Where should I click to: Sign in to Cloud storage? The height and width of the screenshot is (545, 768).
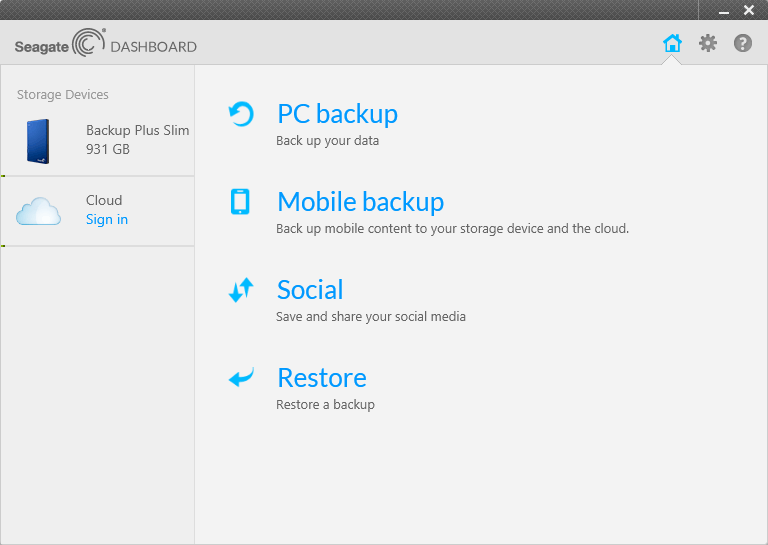[x=107, y=220]
